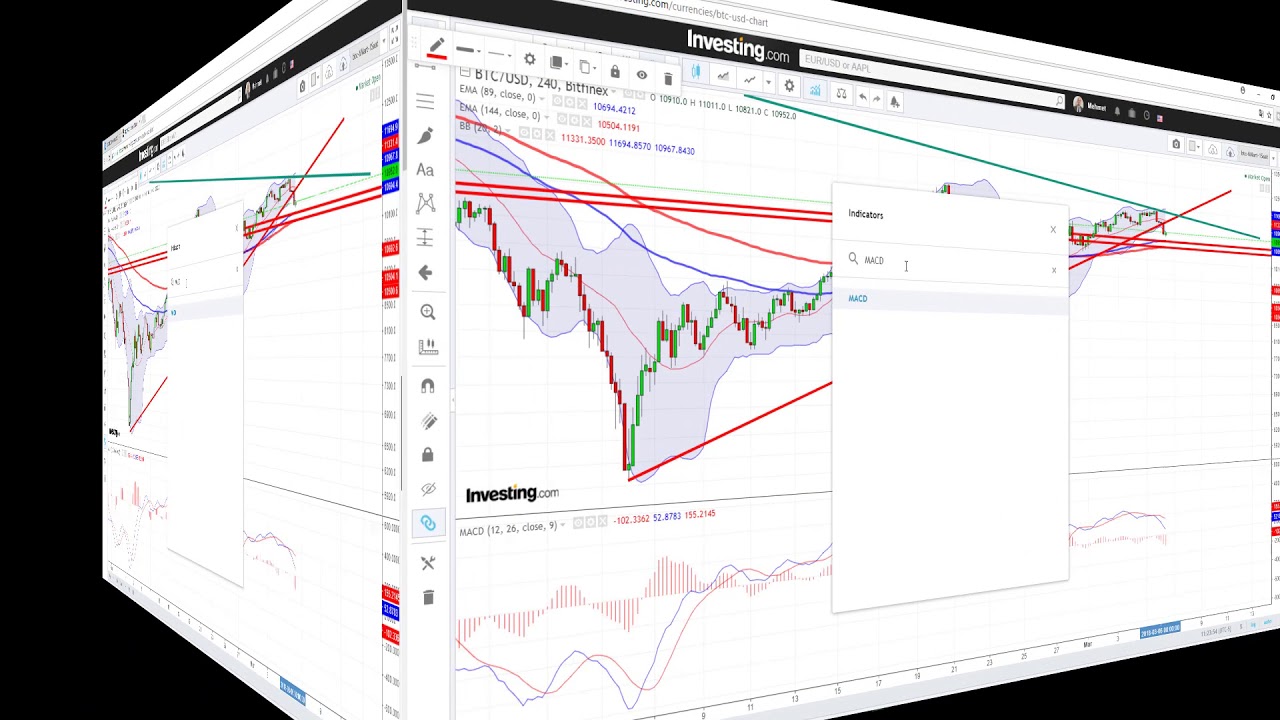The height and width of the screenshot is (720, 1280).
Task: Select the Brush tool in sidebar
Action: point(425,135)
